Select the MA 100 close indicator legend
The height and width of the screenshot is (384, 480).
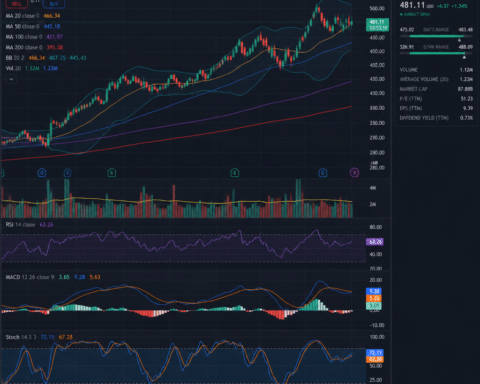34,37
